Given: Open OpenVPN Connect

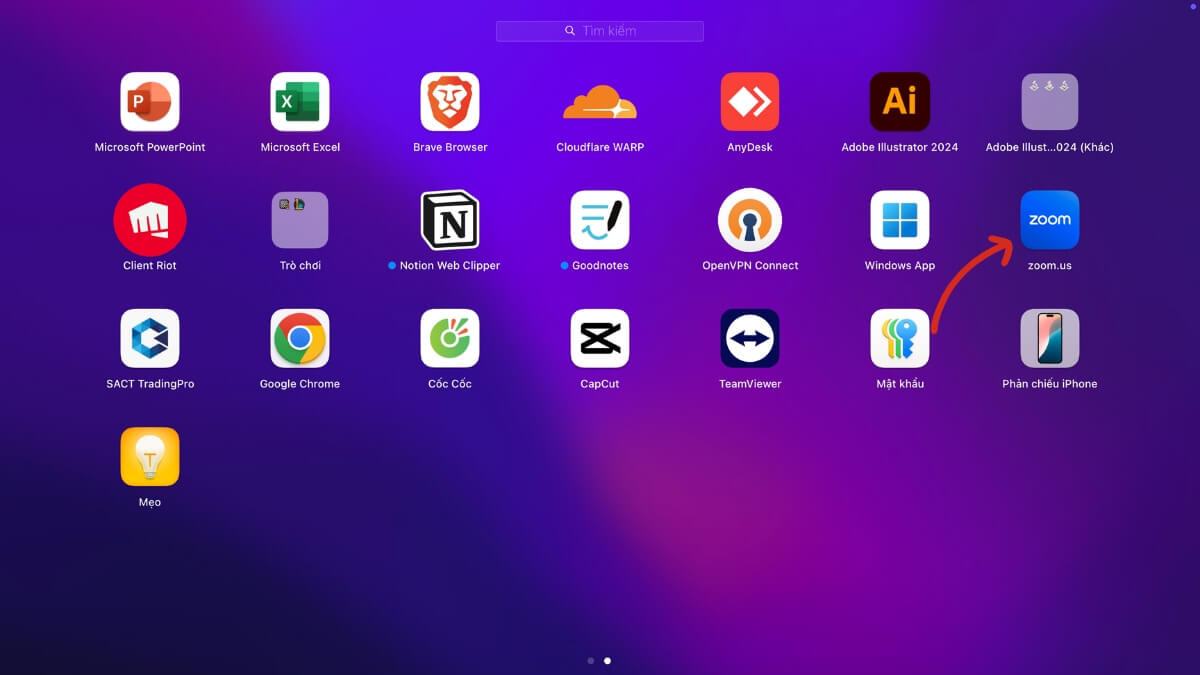Looking at the screenshot, I should pos(750,220).
